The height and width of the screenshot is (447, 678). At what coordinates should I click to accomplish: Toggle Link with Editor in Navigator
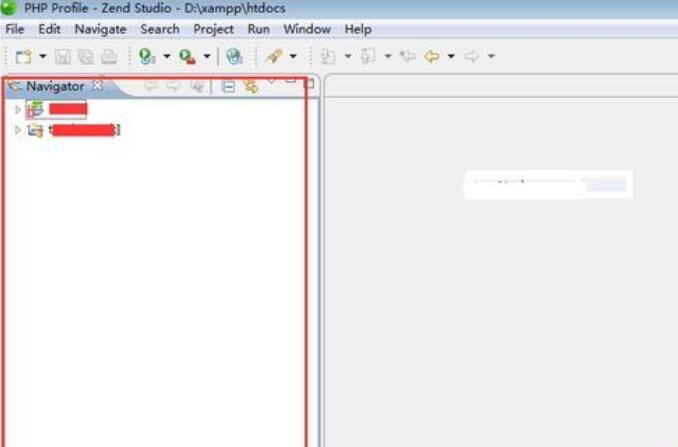tap(250, 86)
